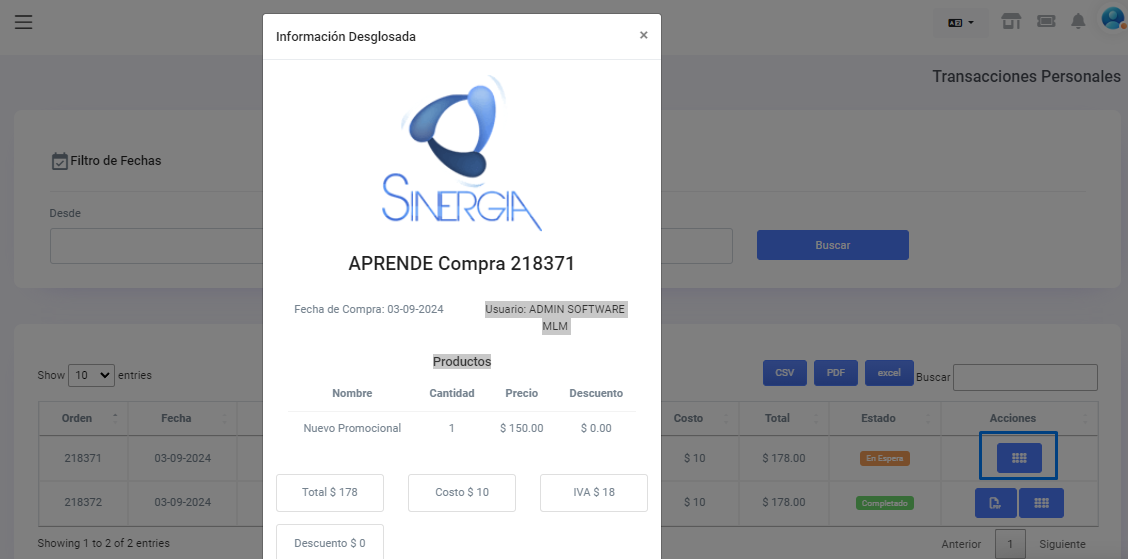The width and height of the screenshot is (1128, 559).
Task: Click the ticket icon in header
Action: tap(1046, 21)
